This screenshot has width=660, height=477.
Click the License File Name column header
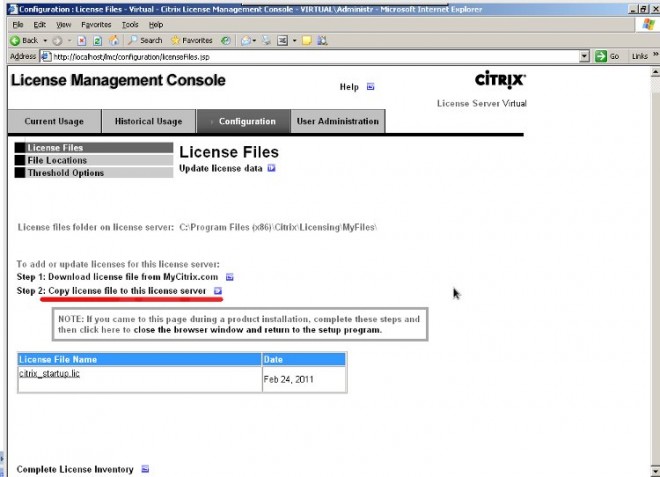pos(139,360)
